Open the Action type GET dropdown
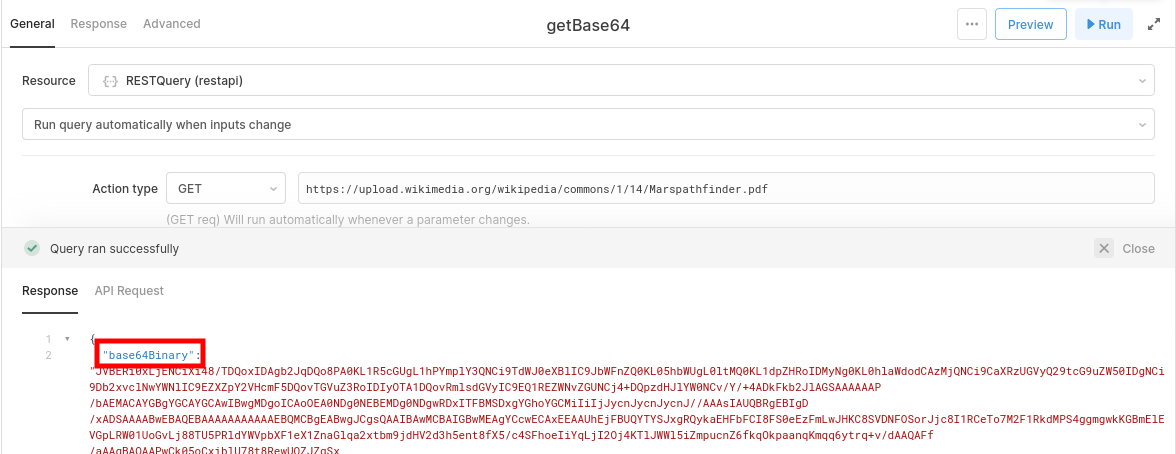This screenshot has height=454, width=1176. click(x=227, y=188)
